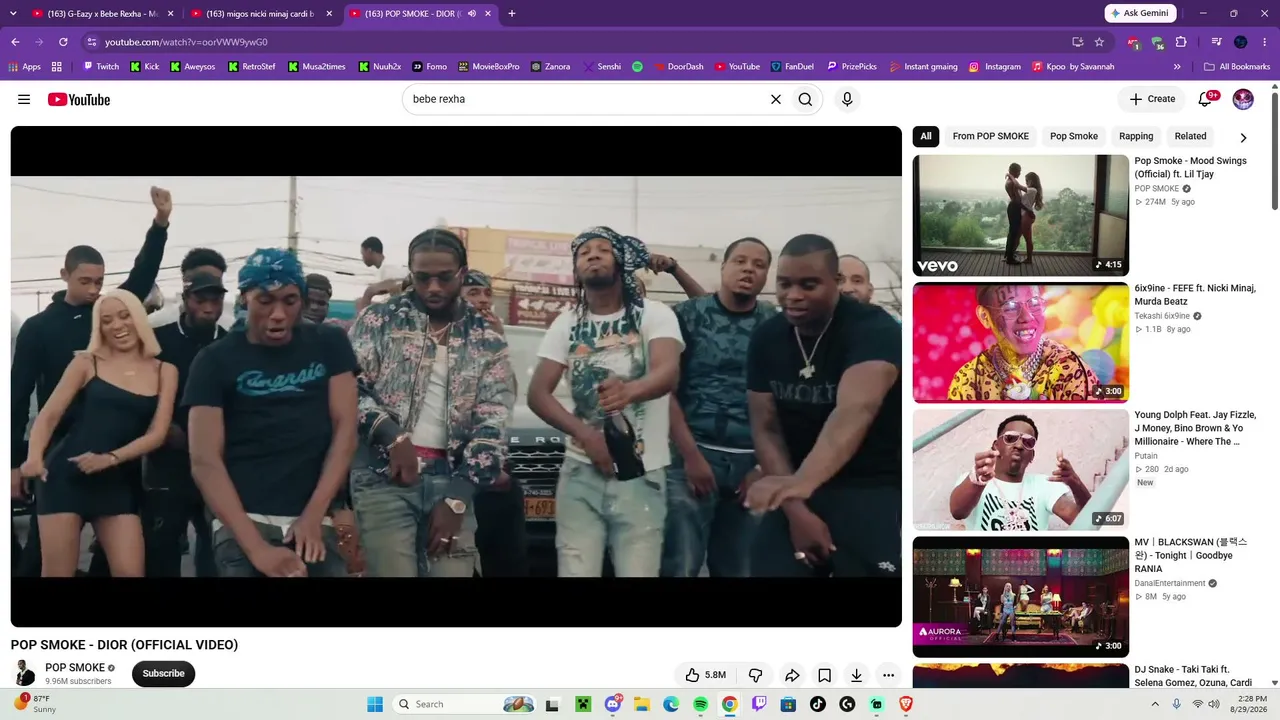Screen dimensions: 1280x720
Task: Go back to the previous page
Action: [x=15, y=42]
